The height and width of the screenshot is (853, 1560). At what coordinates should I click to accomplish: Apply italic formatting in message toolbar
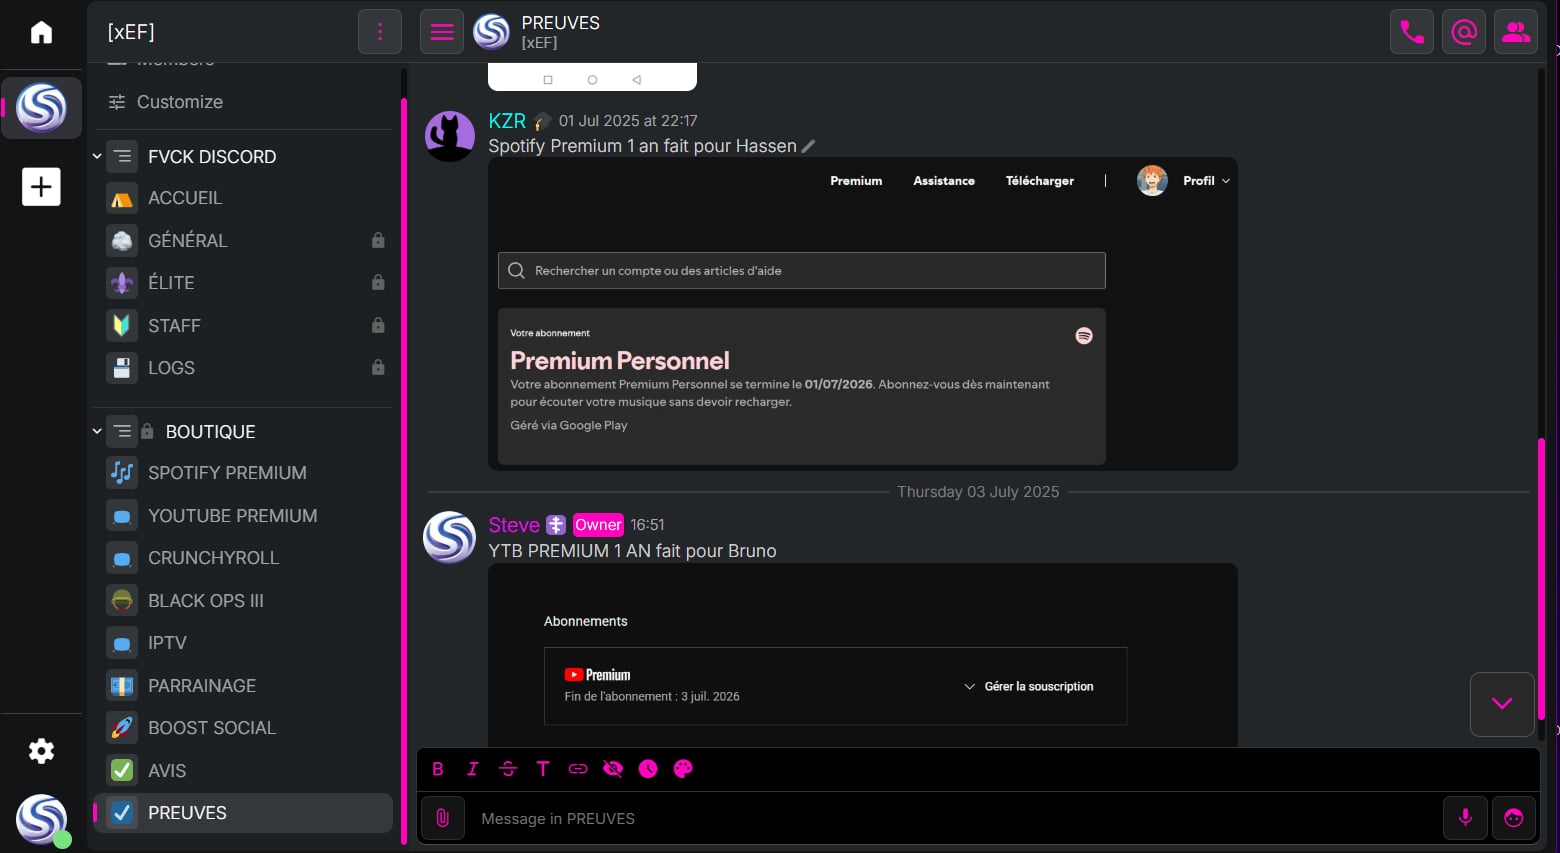[x=472, y=769]
